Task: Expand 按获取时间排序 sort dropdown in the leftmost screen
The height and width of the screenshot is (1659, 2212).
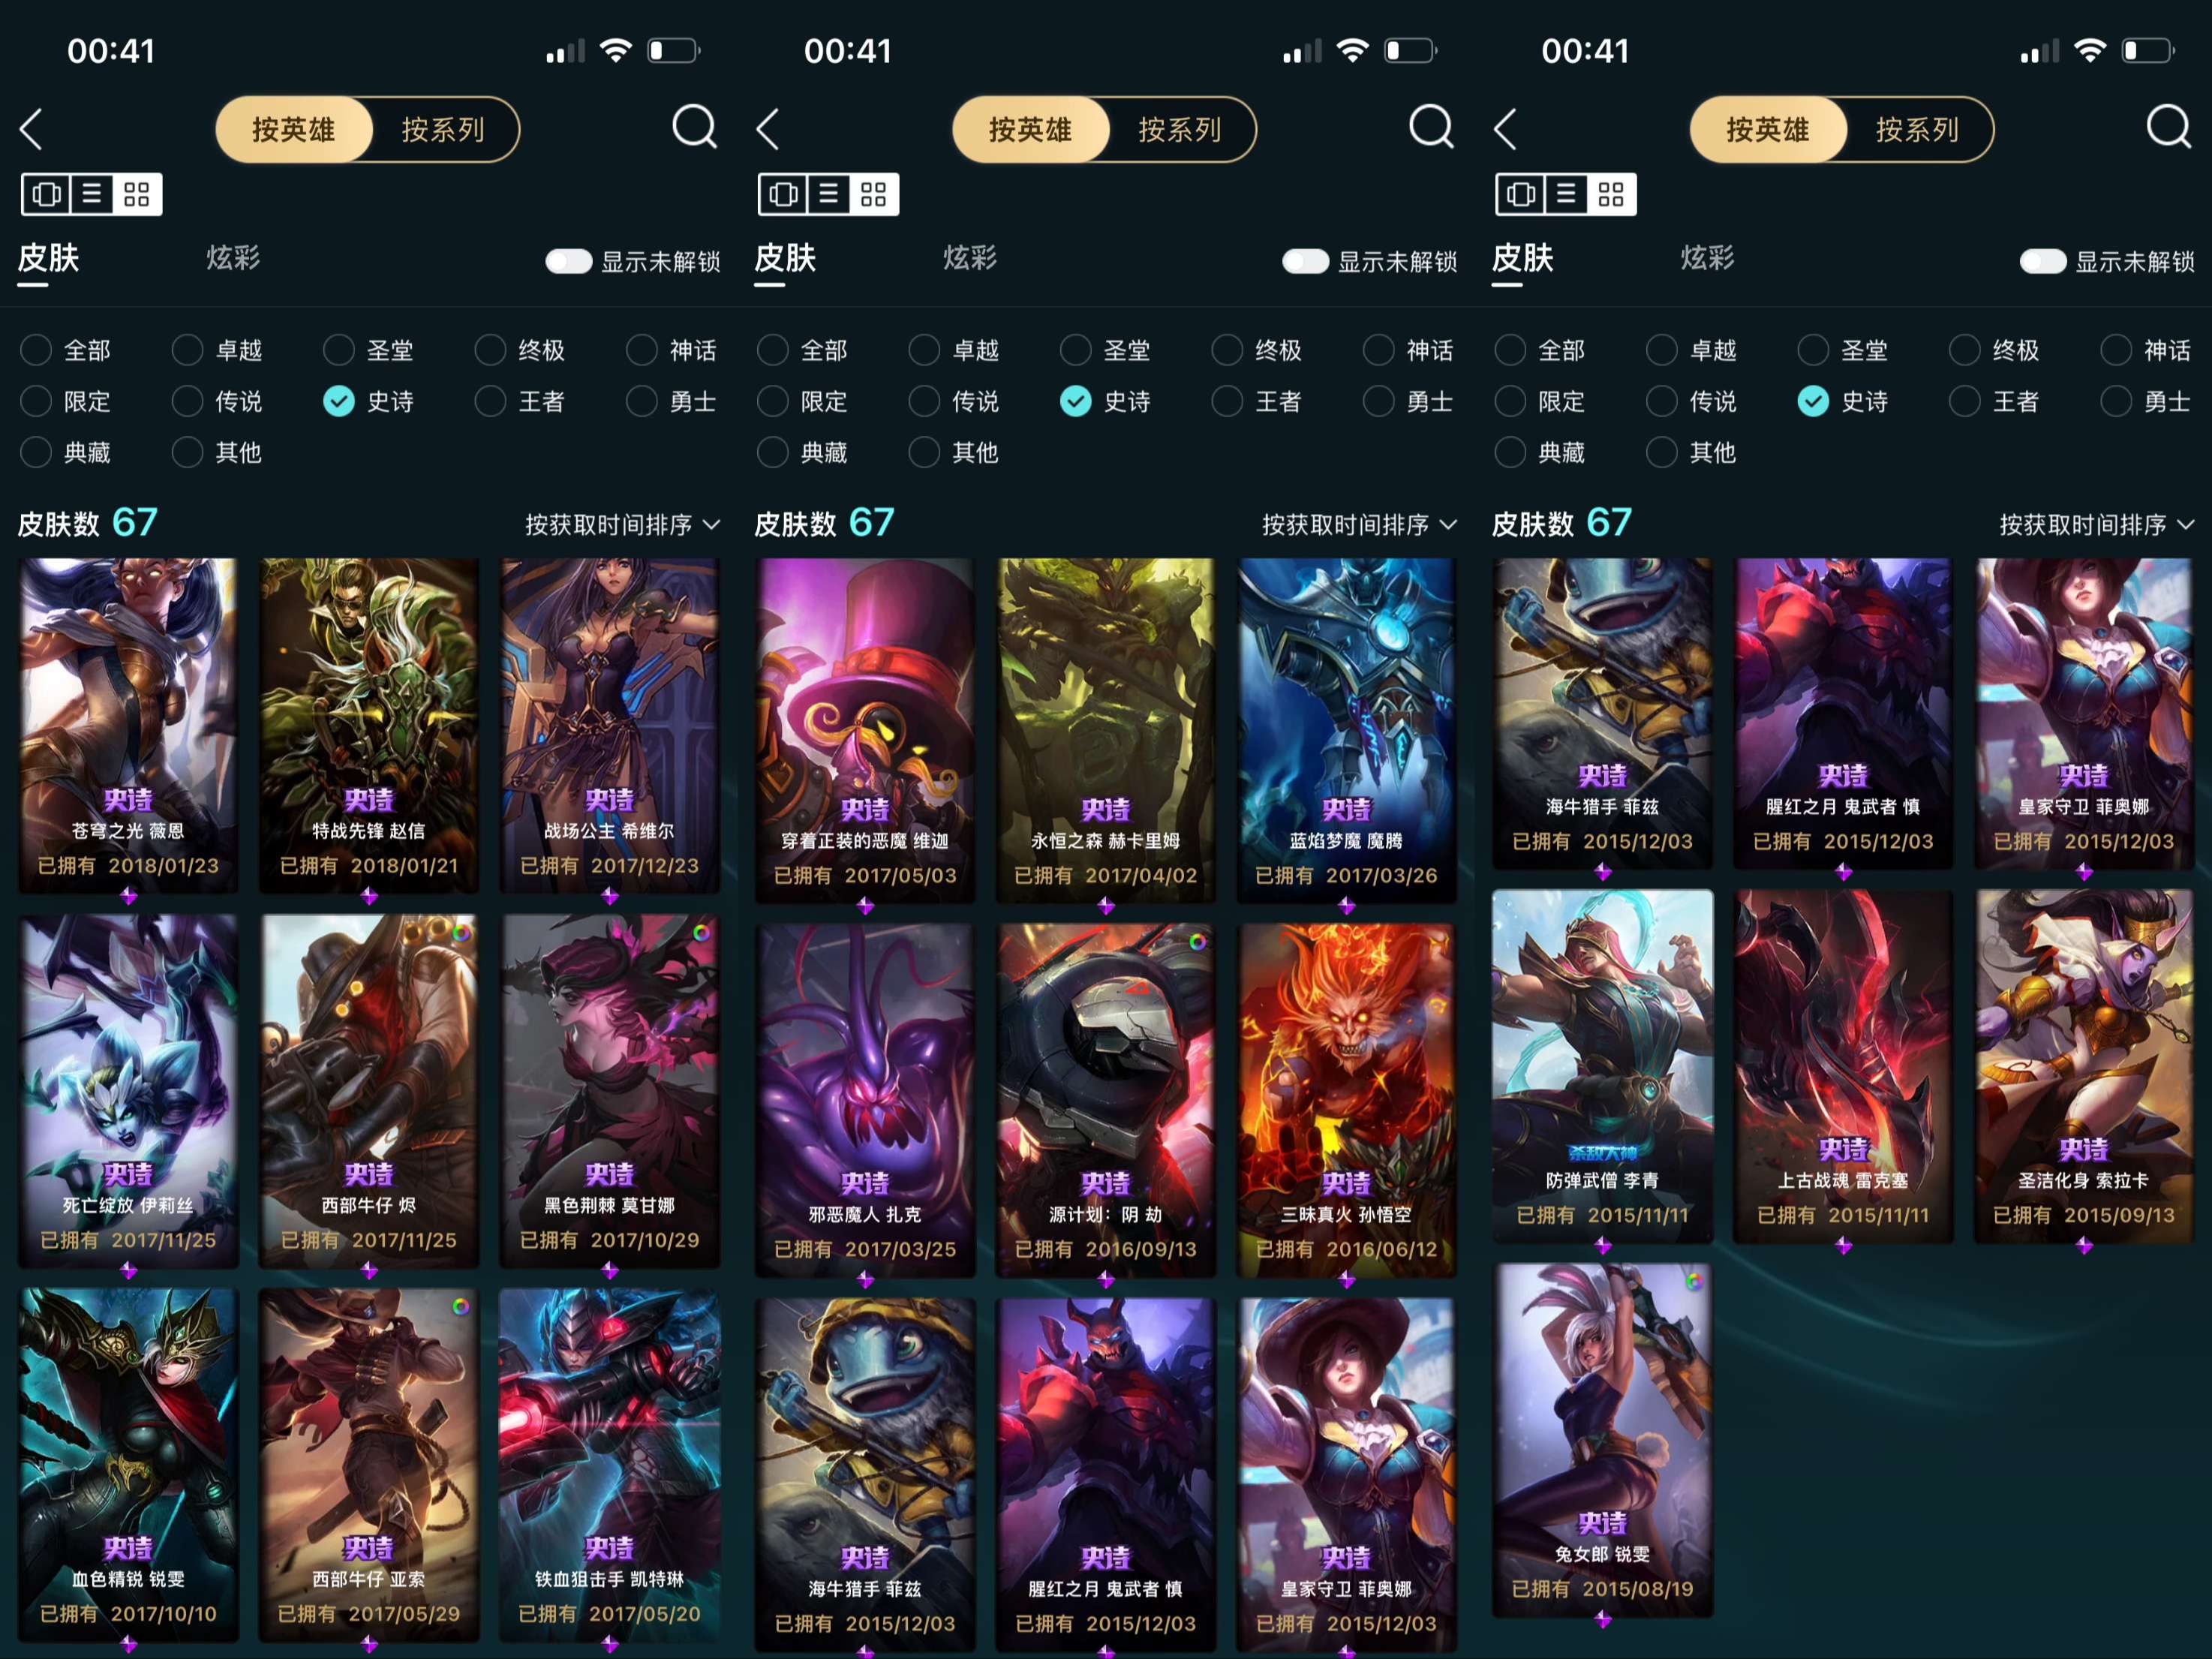Action: (x=622, y=525)
